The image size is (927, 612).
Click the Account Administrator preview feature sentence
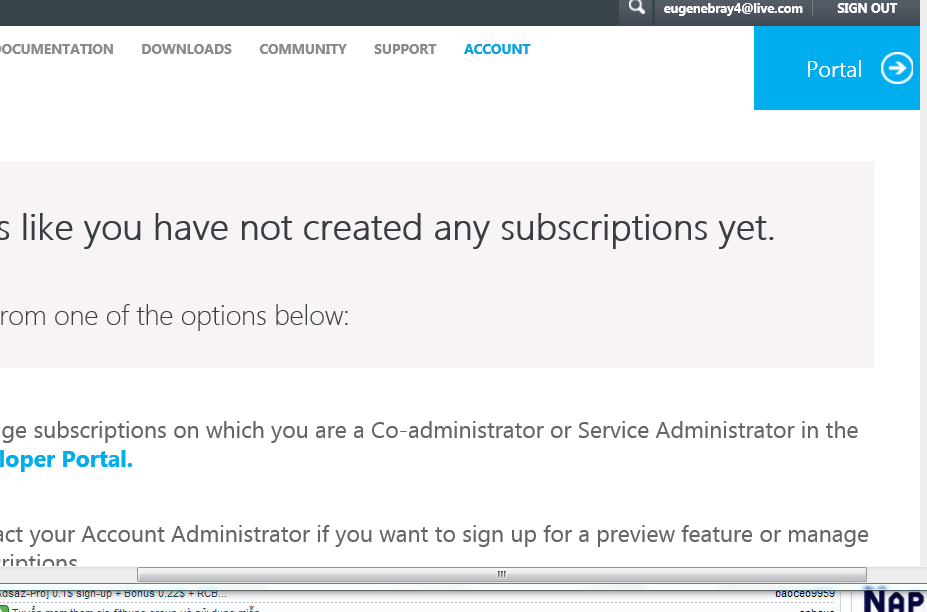click(x=435, y=534)
